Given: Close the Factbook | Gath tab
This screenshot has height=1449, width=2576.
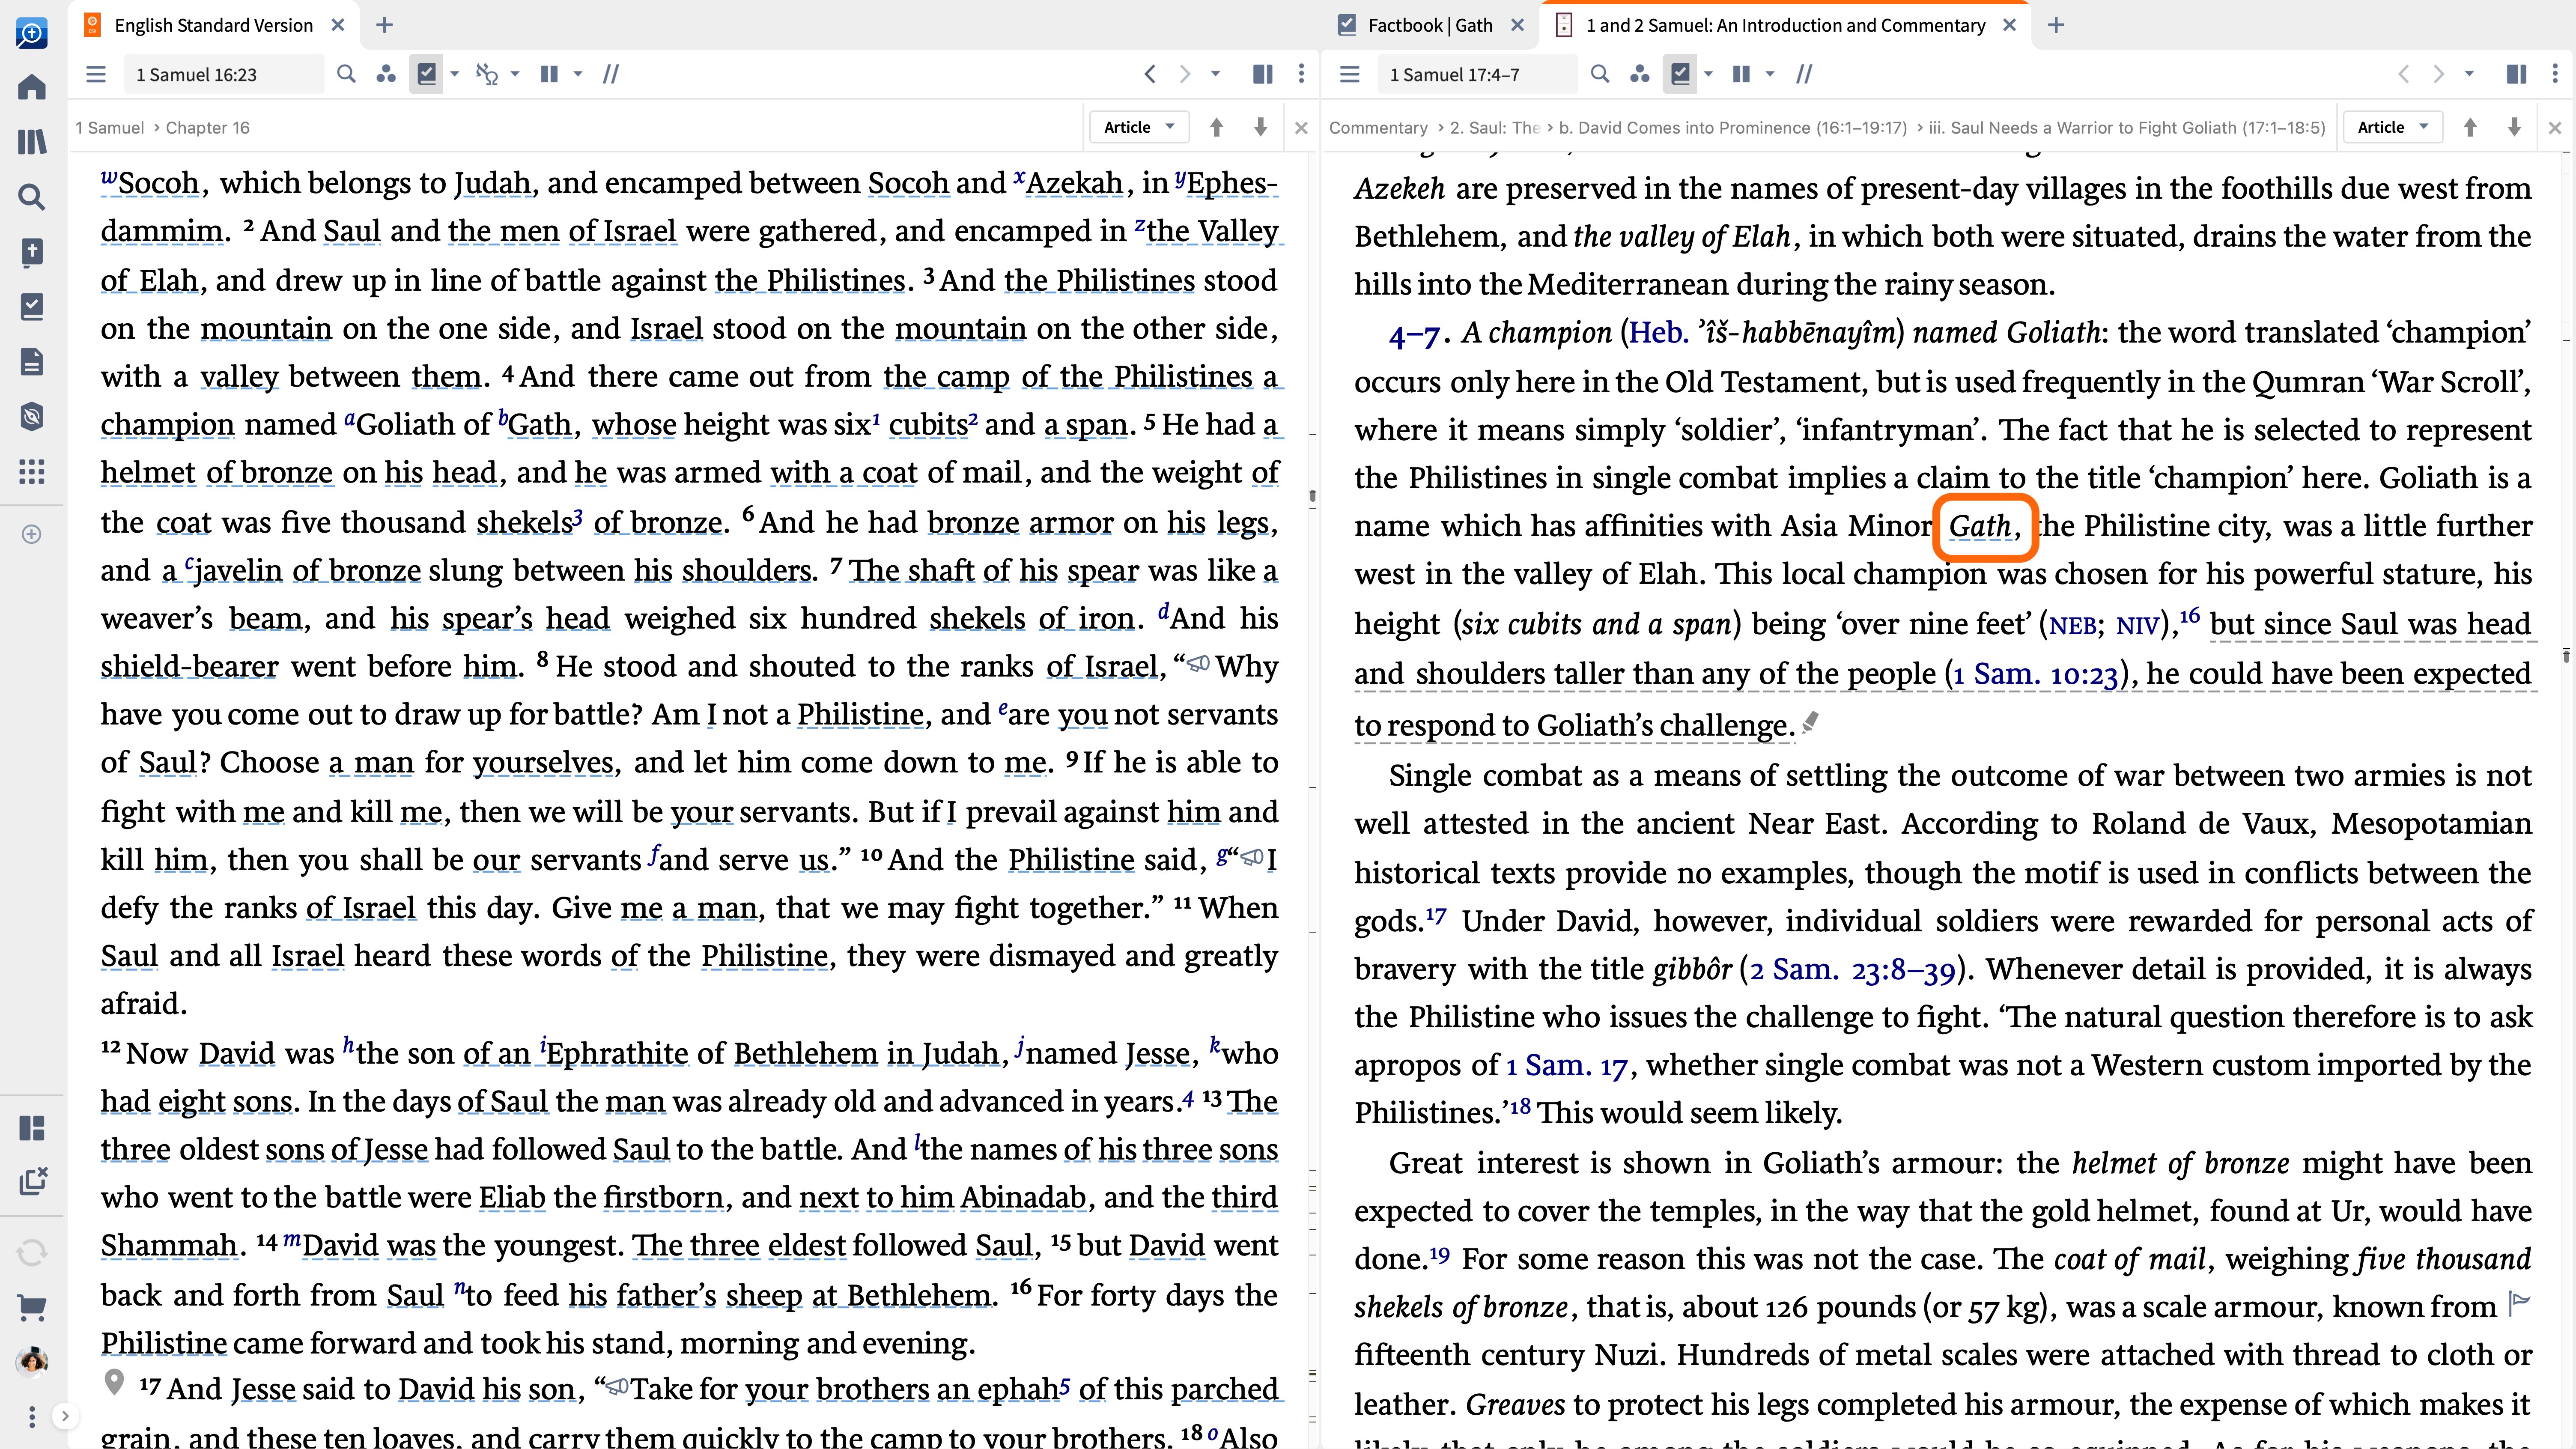Looking at the screenshot, I should [x=1518, y=25].
